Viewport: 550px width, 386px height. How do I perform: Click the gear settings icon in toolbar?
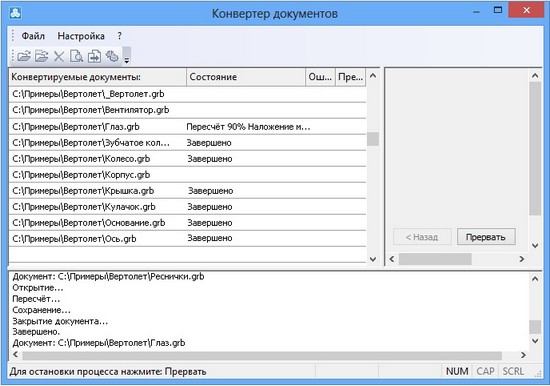point(112,56)
